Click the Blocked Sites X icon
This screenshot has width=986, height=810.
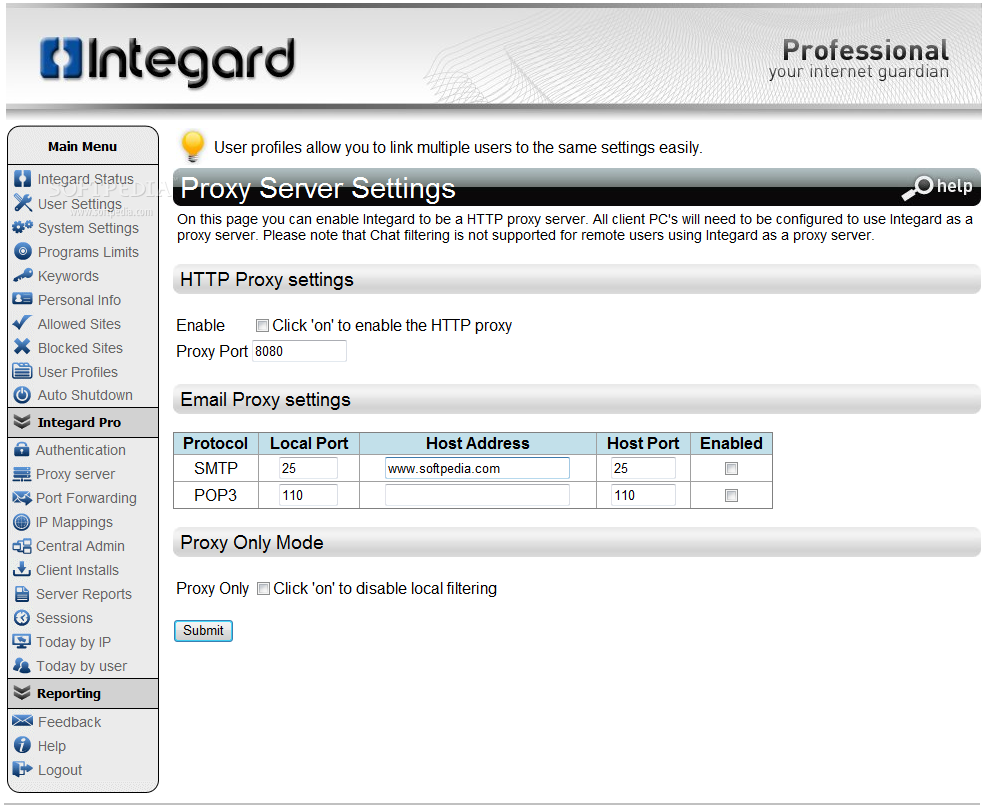point(23,347)
